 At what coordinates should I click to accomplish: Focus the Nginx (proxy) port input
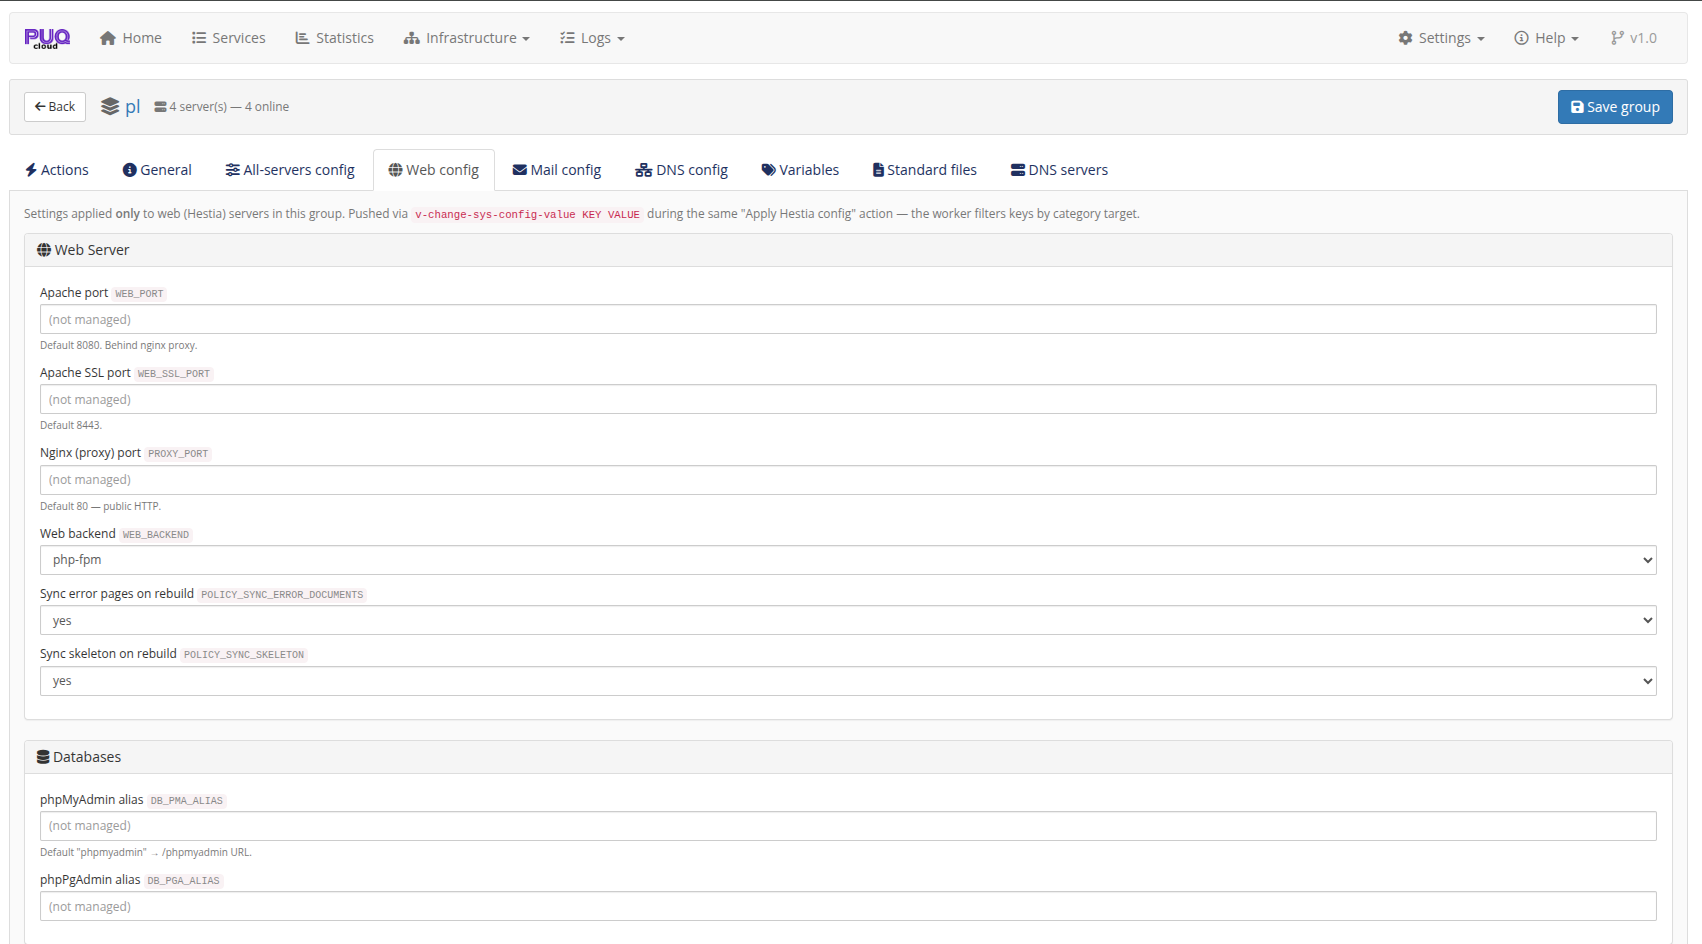(848, 480)
